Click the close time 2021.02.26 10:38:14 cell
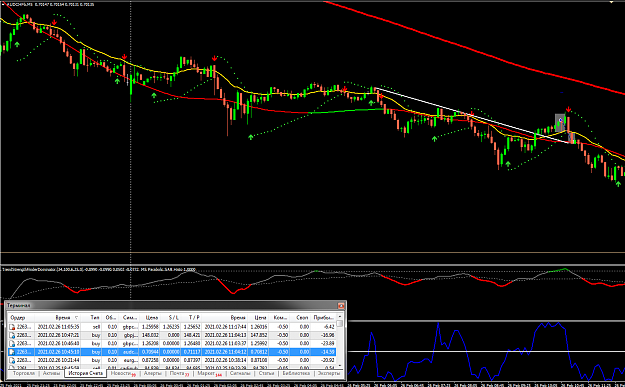The width and height of the screenshot is (625, 387). [x=225, y=360]
